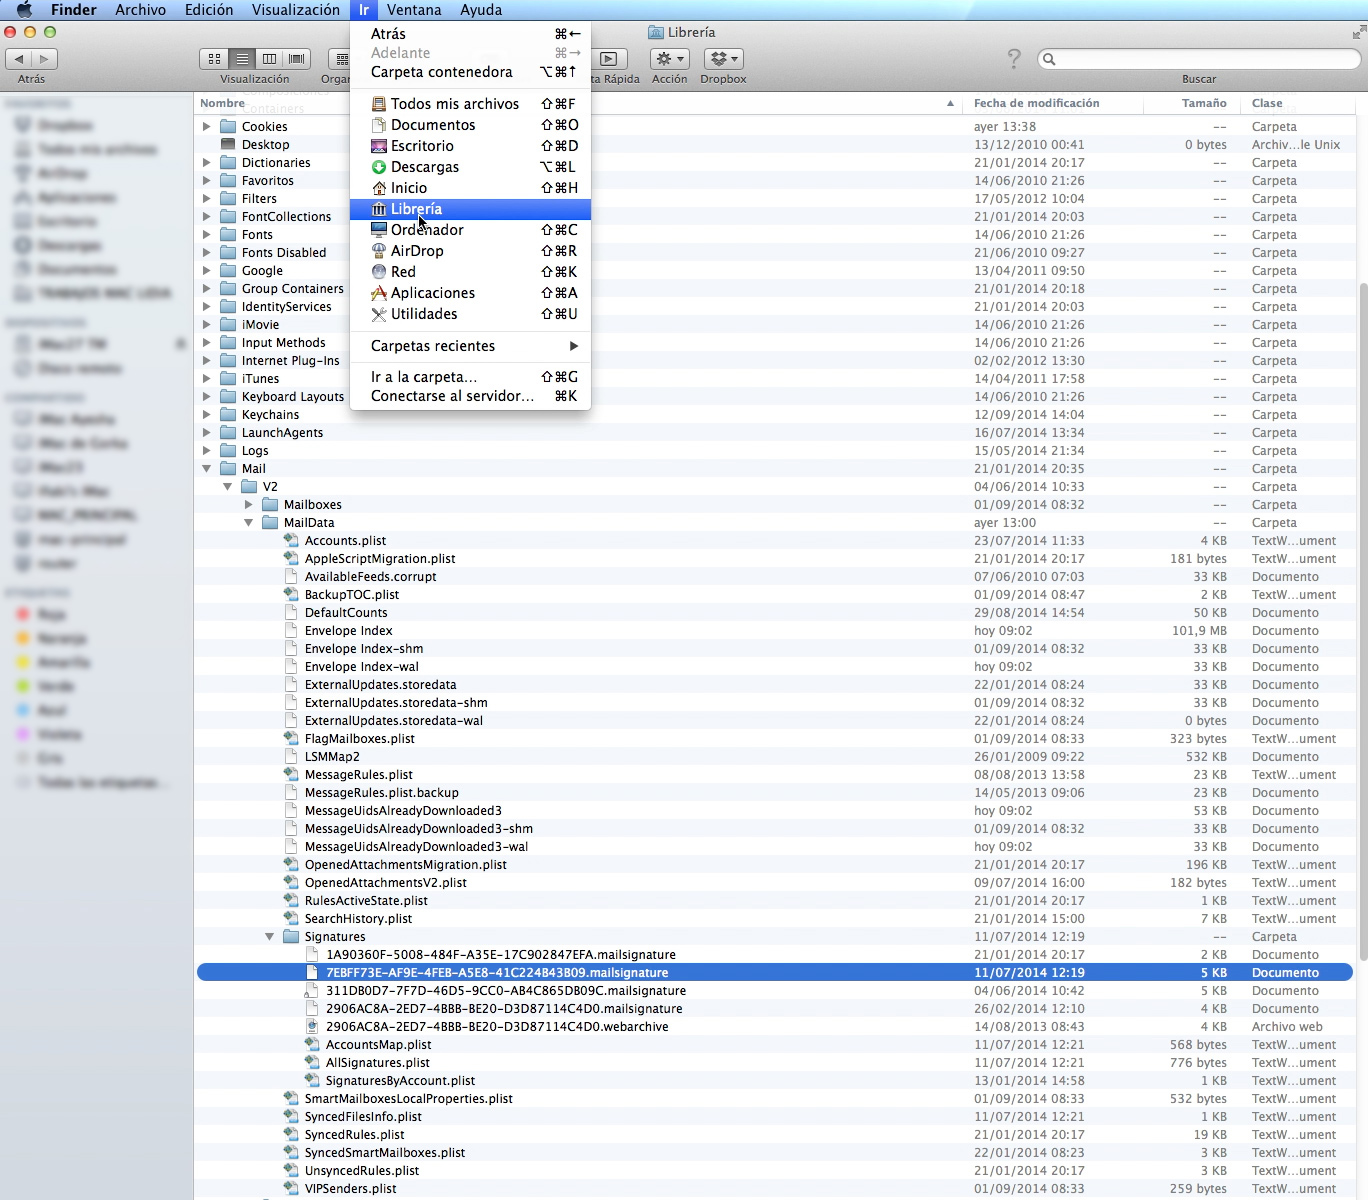Expand the Cookies folder disclosure triangle
Image resolution: width=1368 pixels, height=1200 pixels.
207,127
